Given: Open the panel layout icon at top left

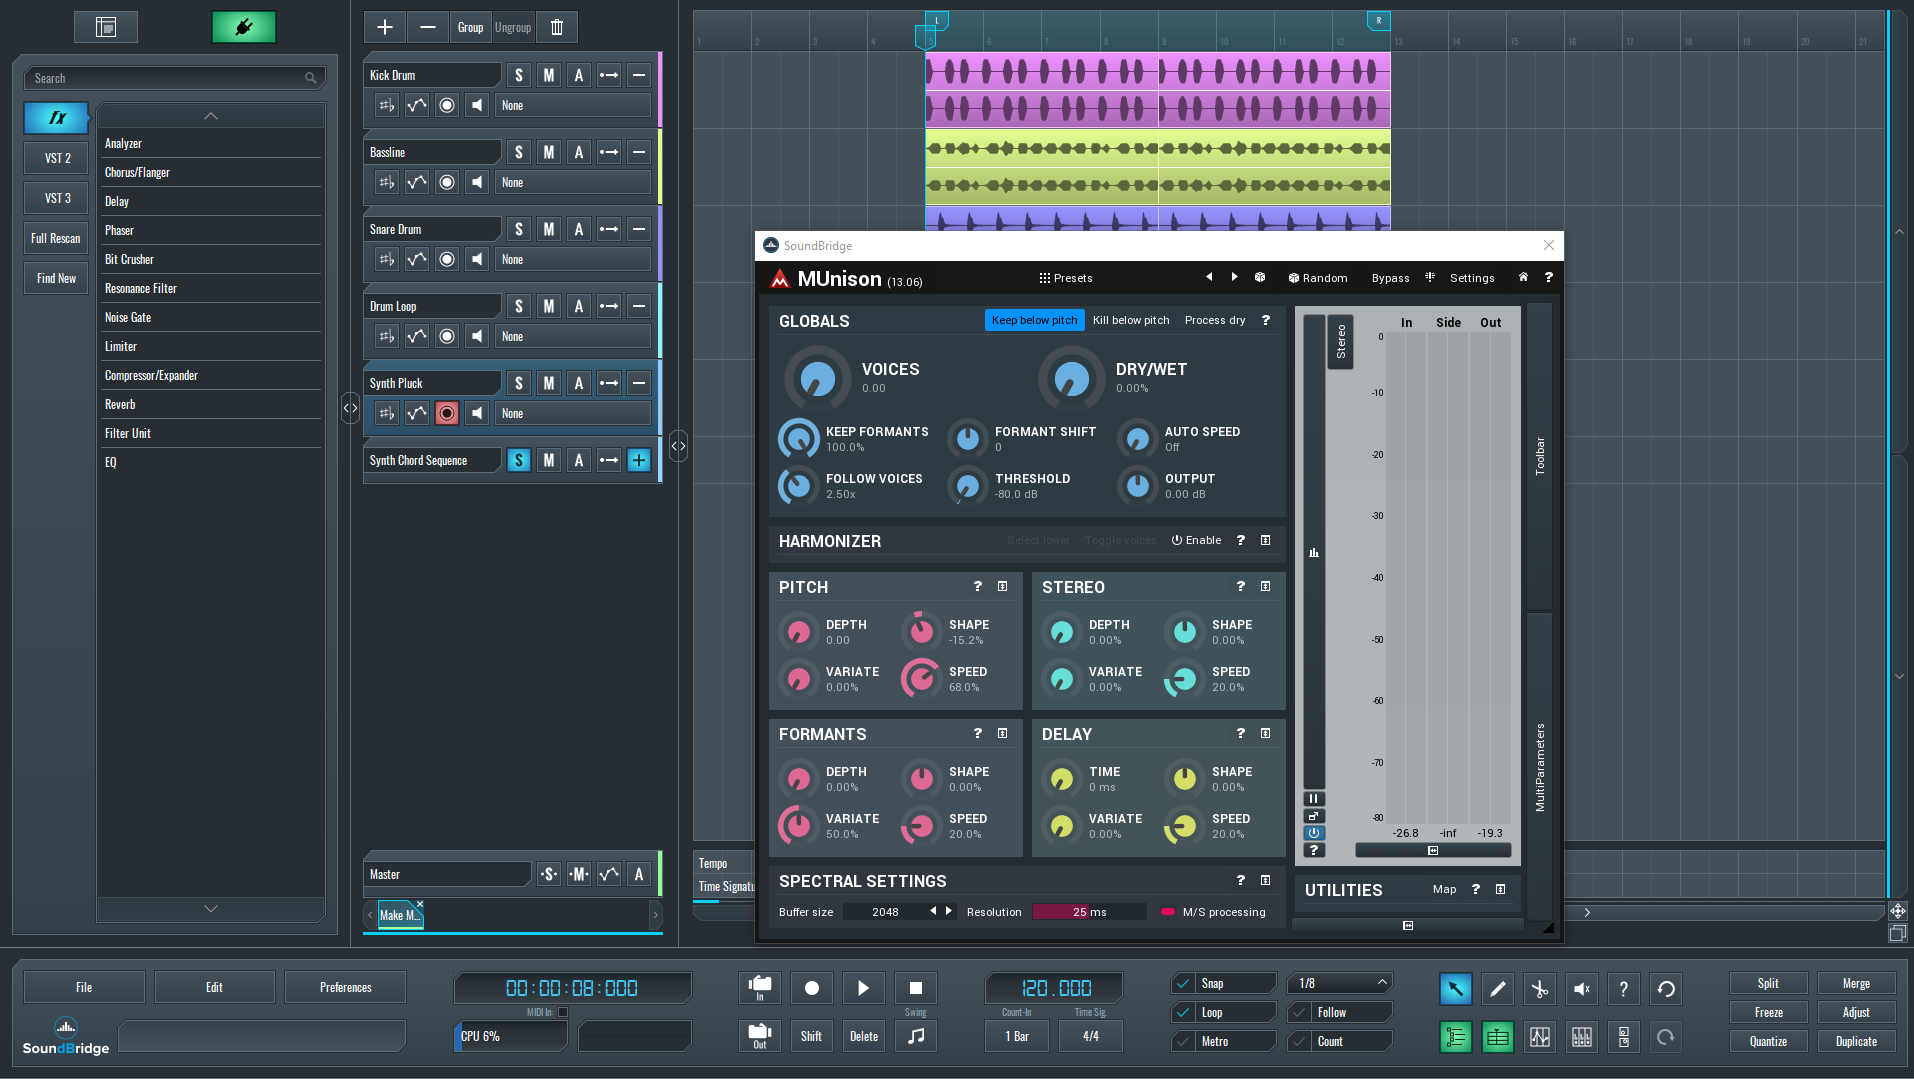Looking at the screenshot, I should (x=106, y=28).
